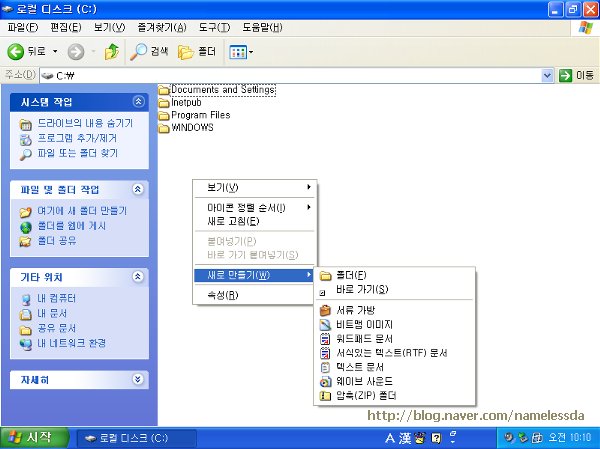The width and height of the screenshot is (600, 449).
Task: Collapse the 기타 위치 panel
Action: point(138,276)
